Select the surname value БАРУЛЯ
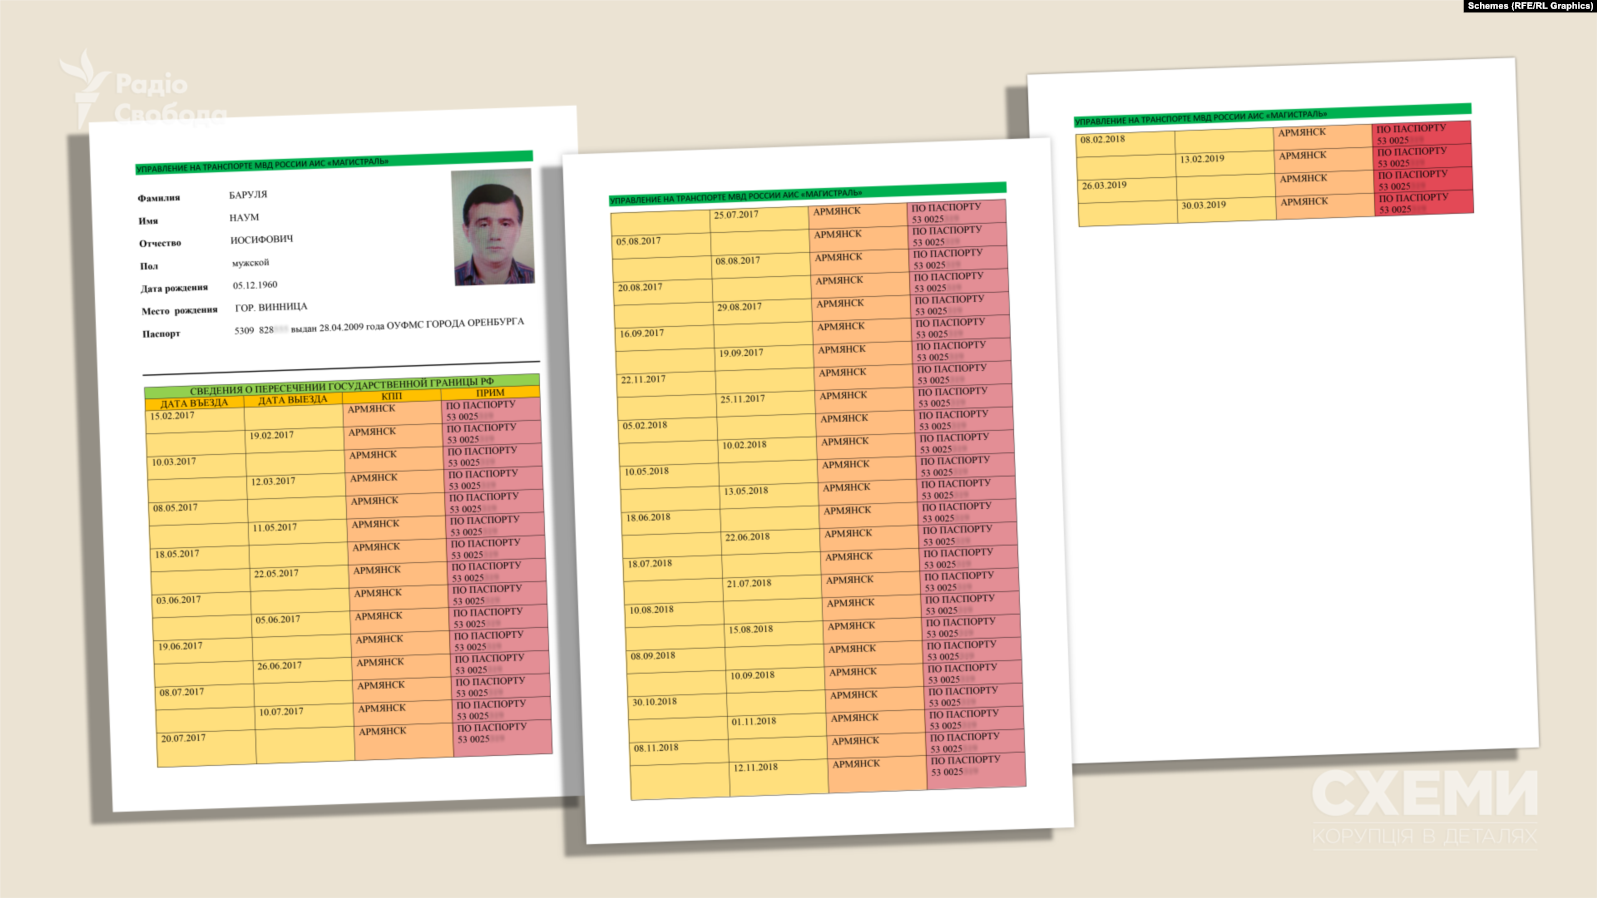The height and width of the screenshot is (898, 1597). click(248, 195)
